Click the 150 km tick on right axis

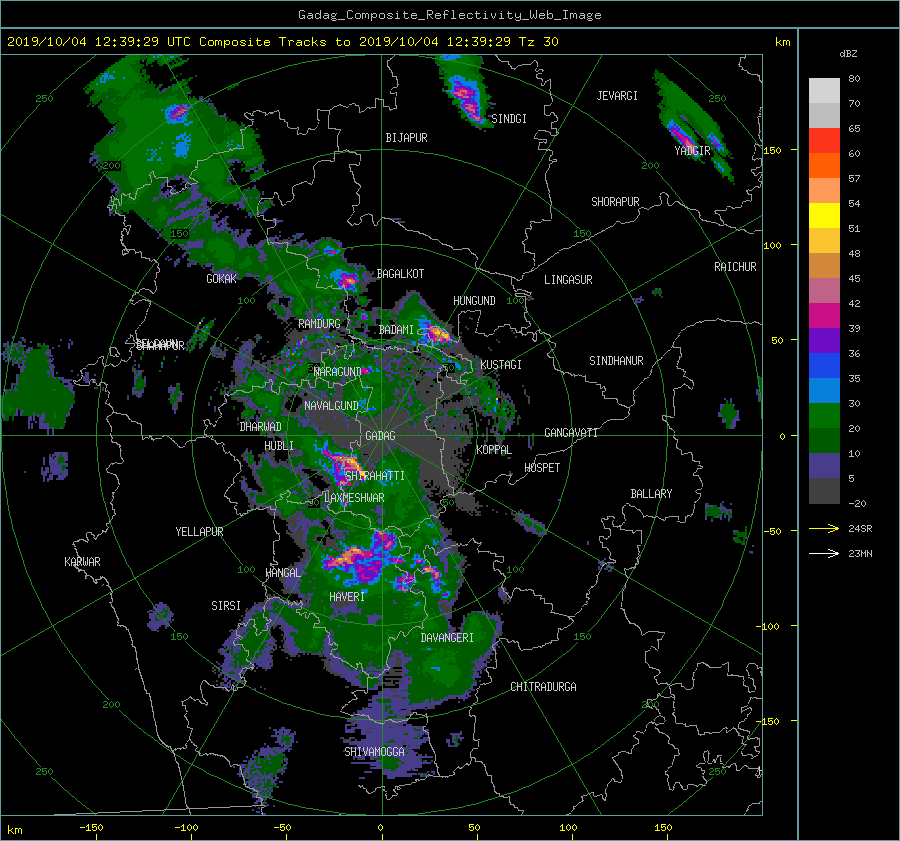[773, 150]
